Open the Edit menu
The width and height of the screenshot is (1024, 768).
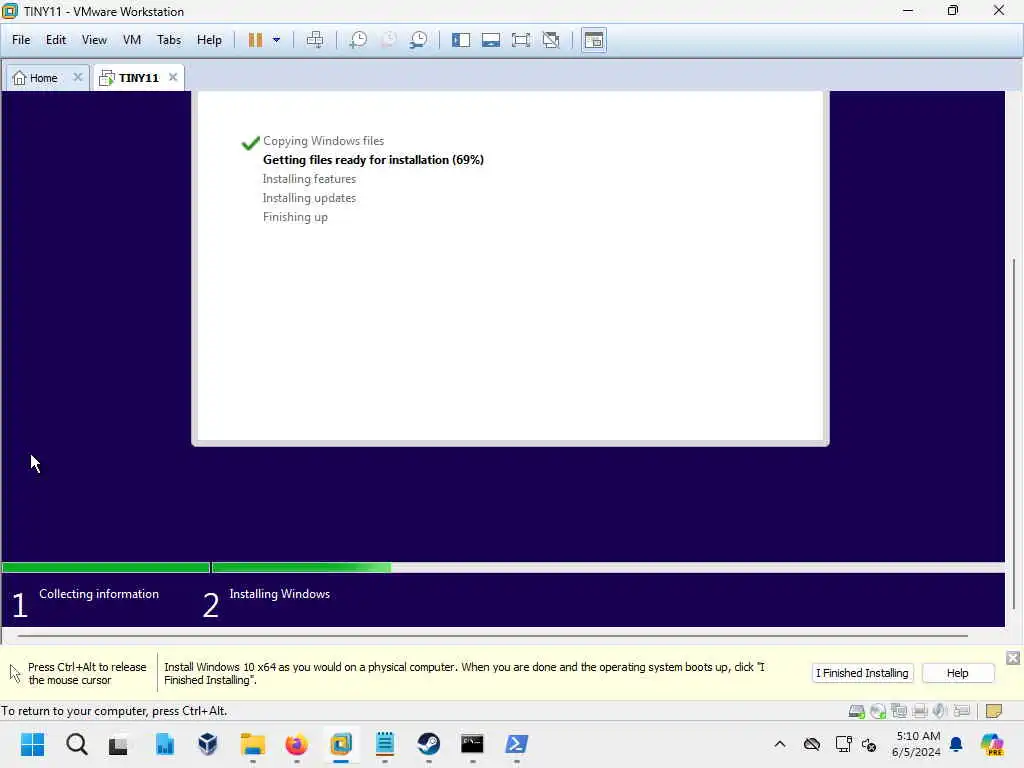point(56,40)
